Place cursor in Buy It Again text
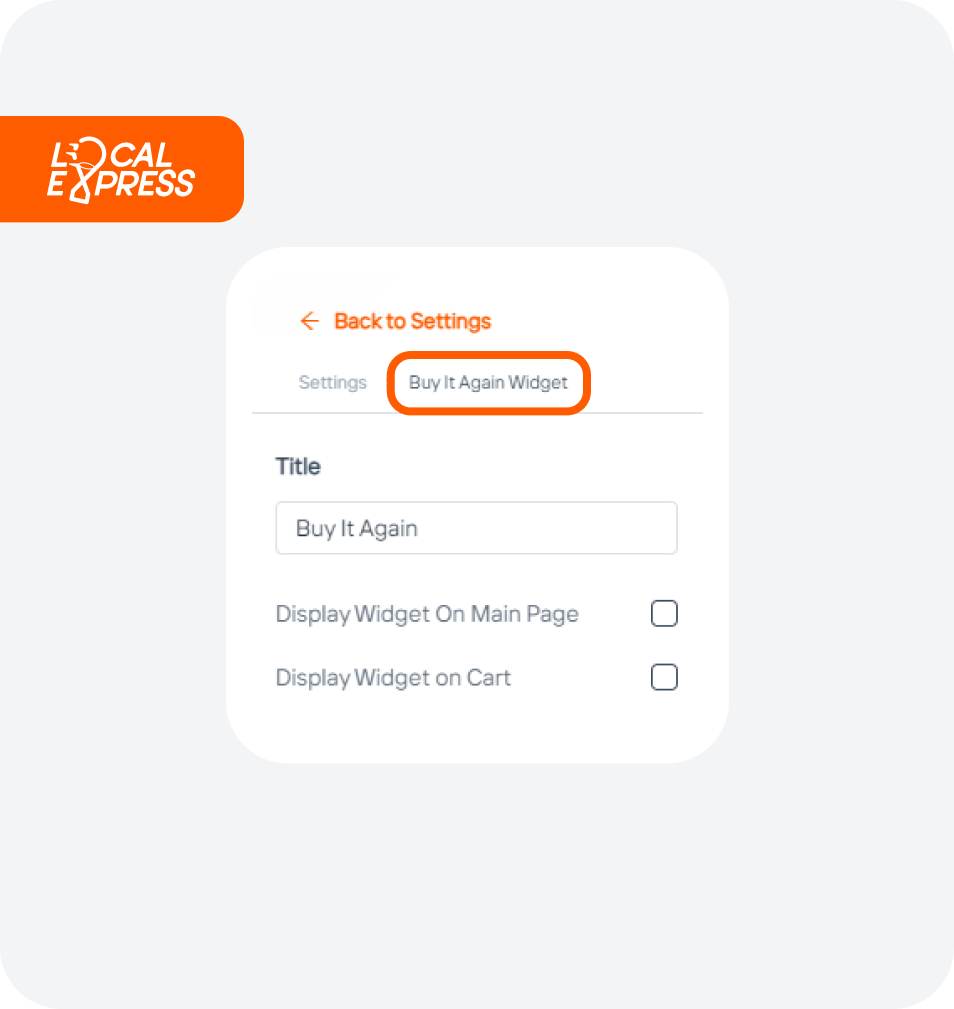The width and height of the screenshot is (954, 1009). (x=356, y=528)
